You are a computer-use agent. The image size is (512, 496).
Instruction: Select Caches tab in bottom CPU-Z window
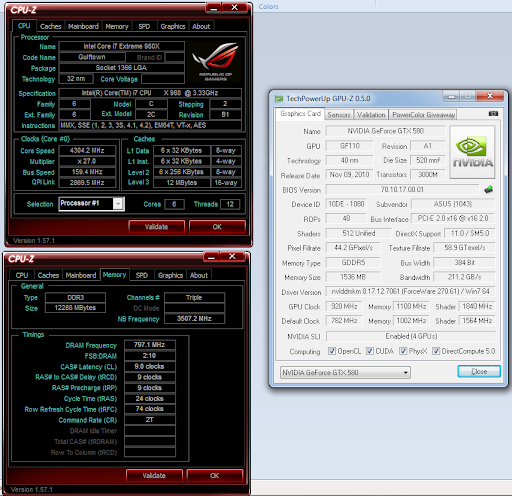(48, 275)
